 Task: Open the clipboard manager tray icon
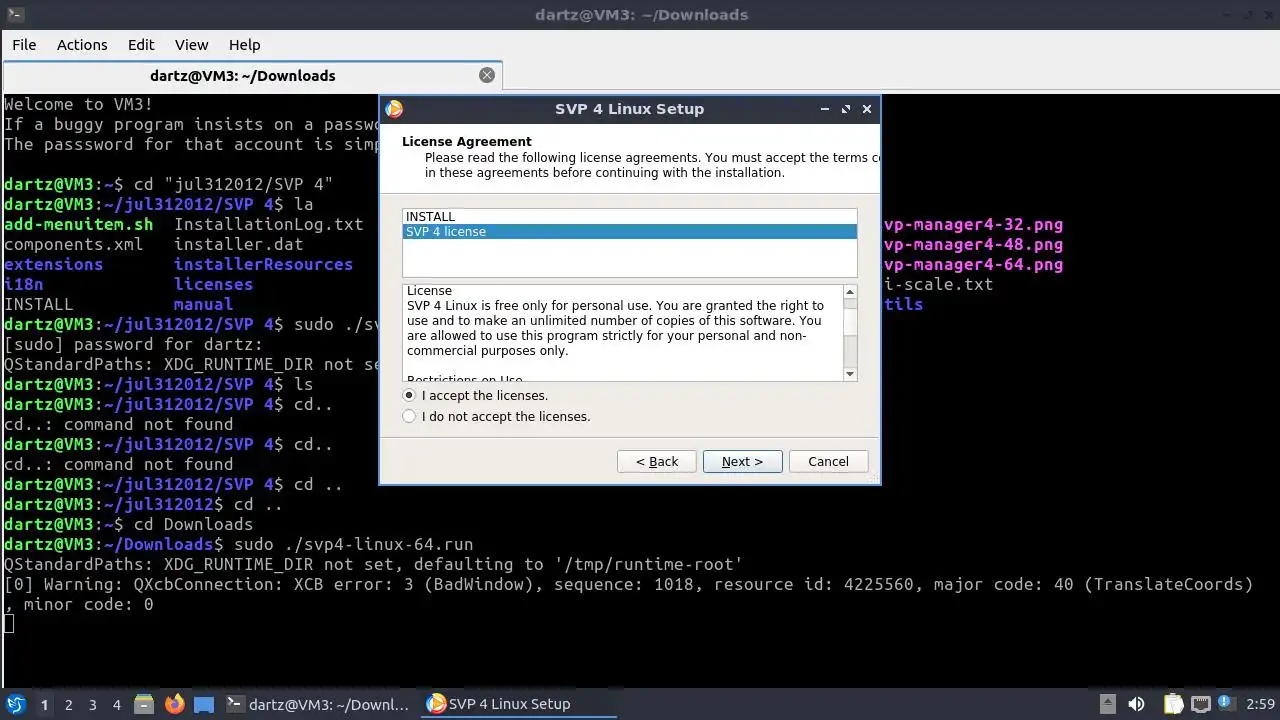(x=1173, y=704)
